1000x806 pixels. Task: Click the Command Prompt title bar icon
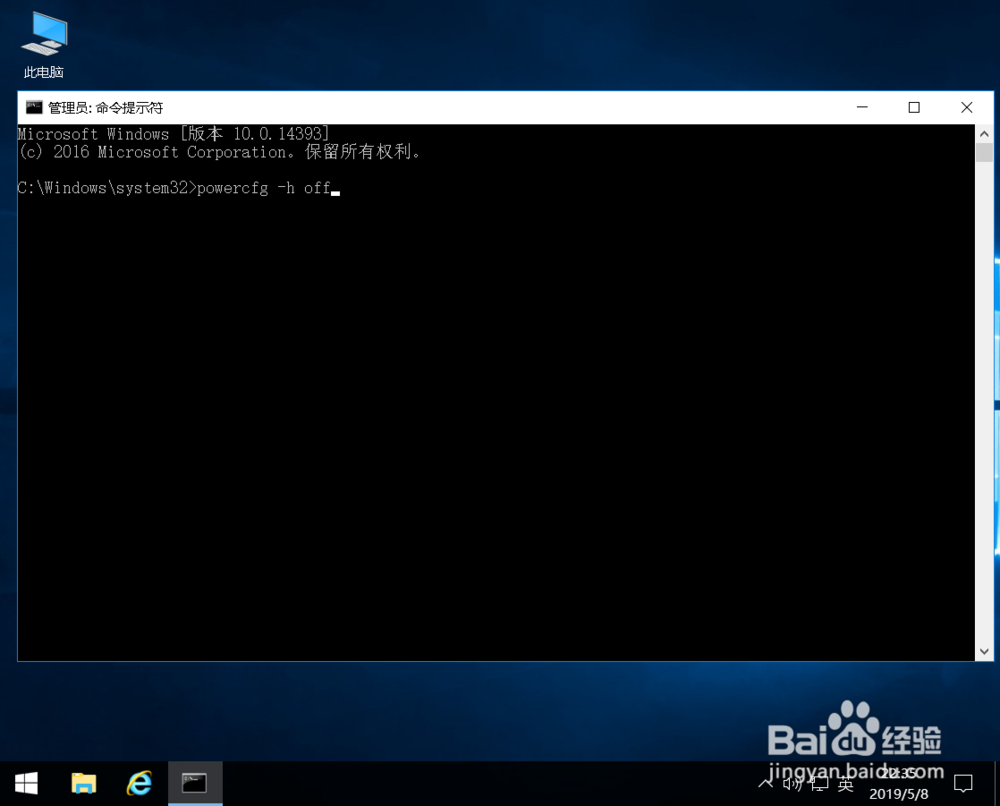(x=34, y=107)
